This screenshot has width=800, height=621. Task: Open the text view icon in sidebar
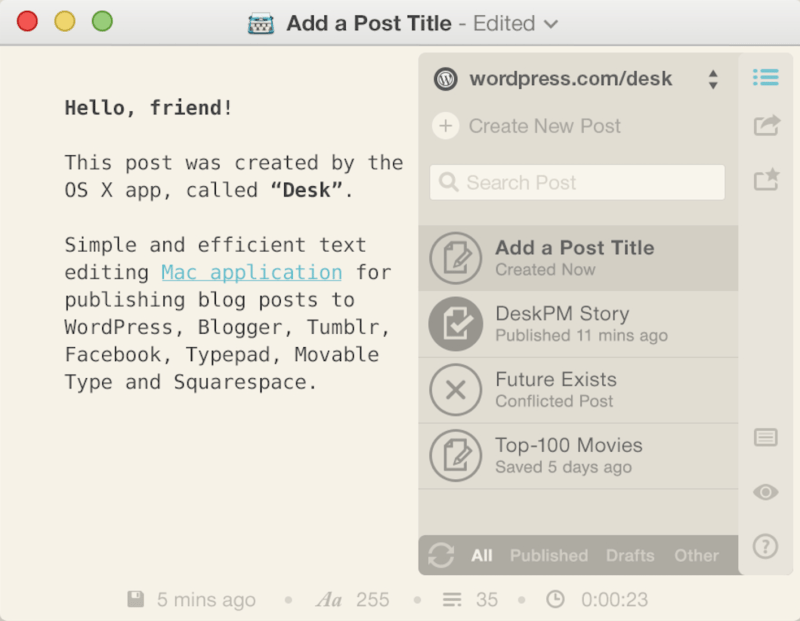pos(765,437)
